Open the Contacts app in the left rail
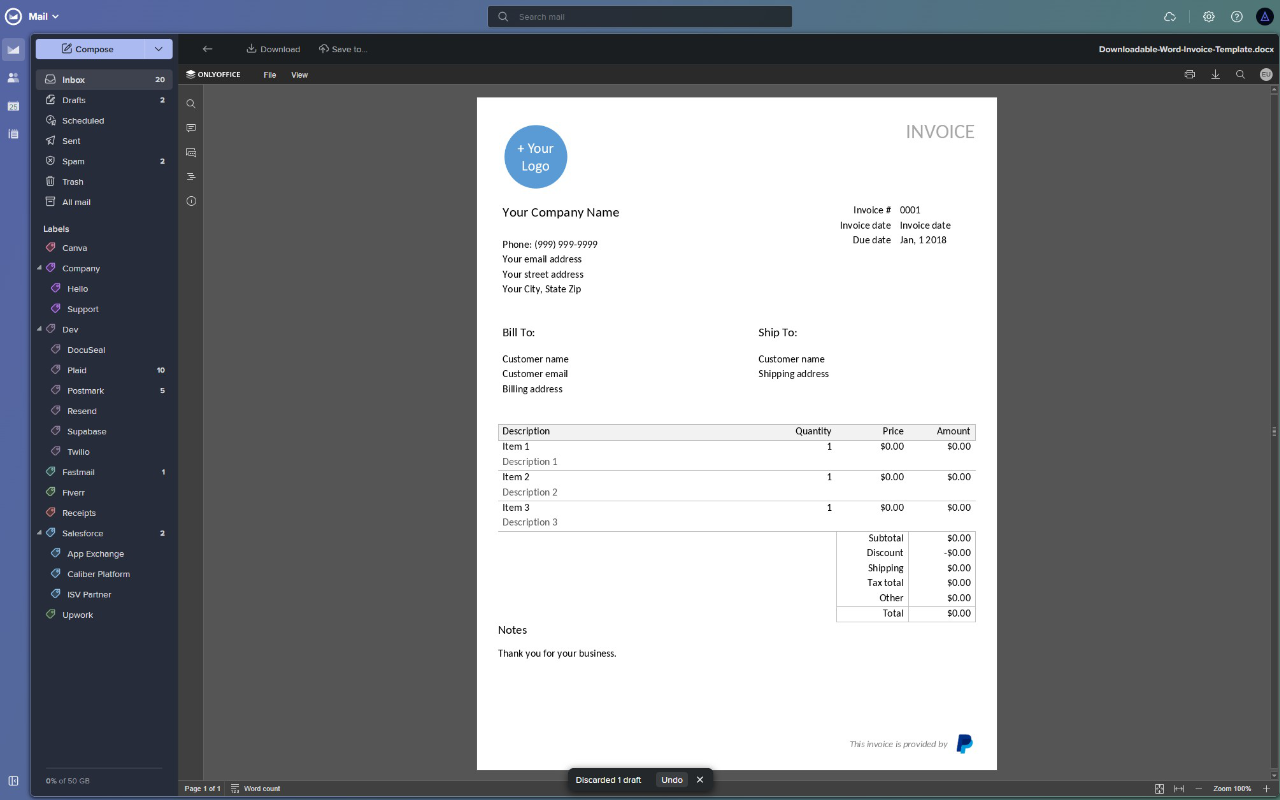Viewport: 1280px width, 800px height. tap(13, 78)
